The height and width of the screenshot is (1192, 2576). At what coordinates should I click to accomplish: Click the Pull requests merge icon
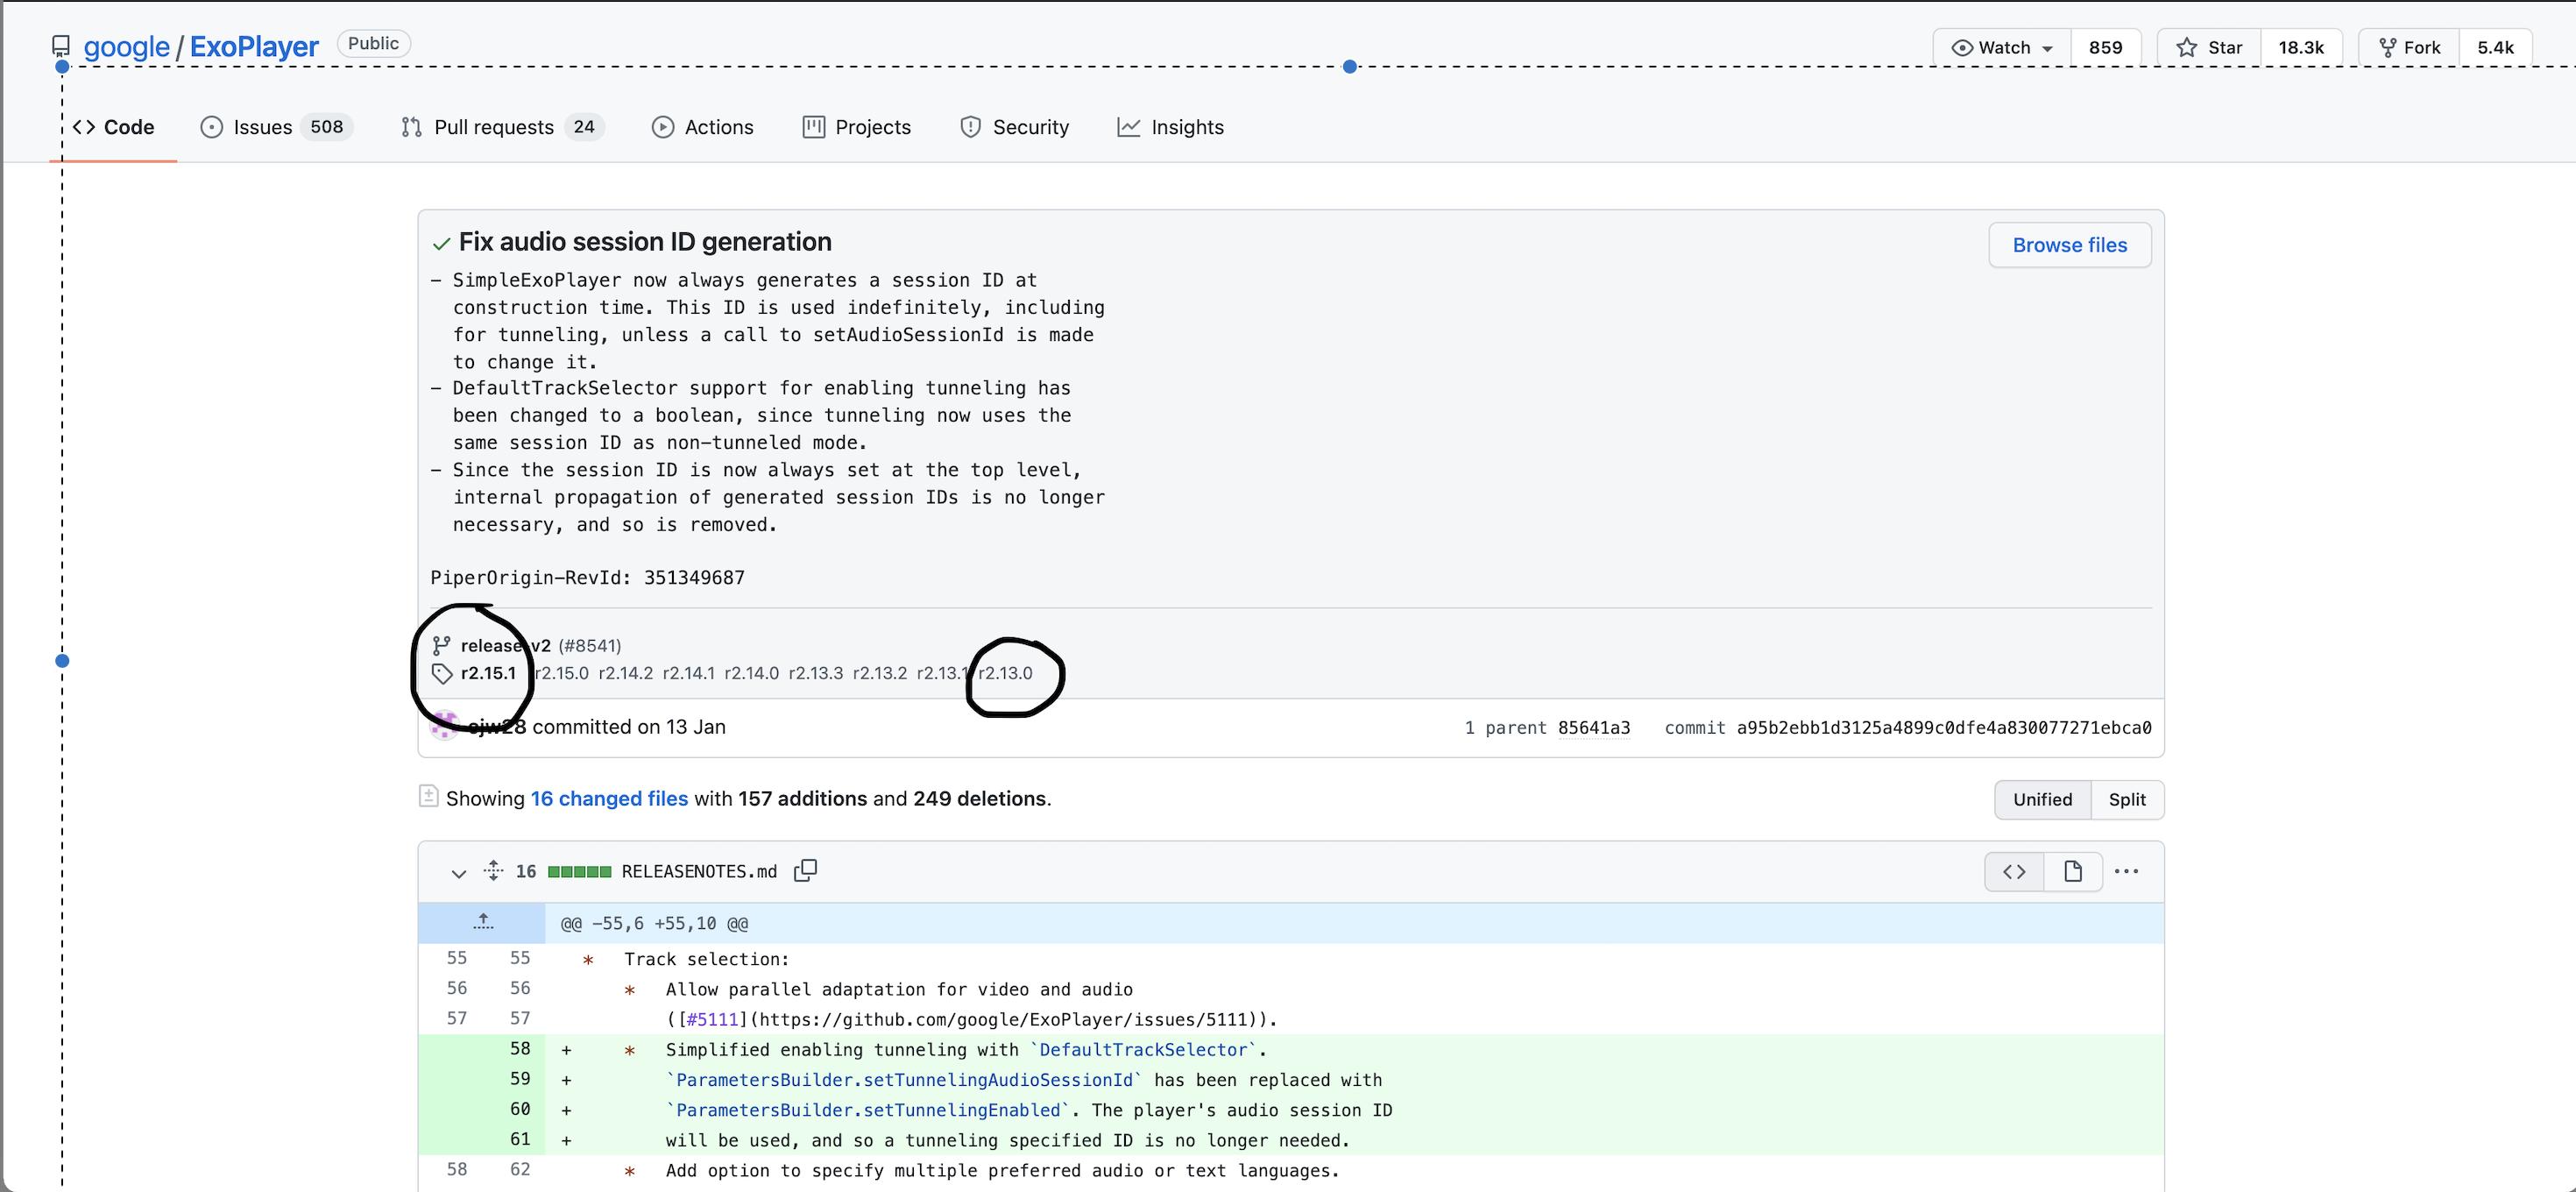click(x=411, y=127)
